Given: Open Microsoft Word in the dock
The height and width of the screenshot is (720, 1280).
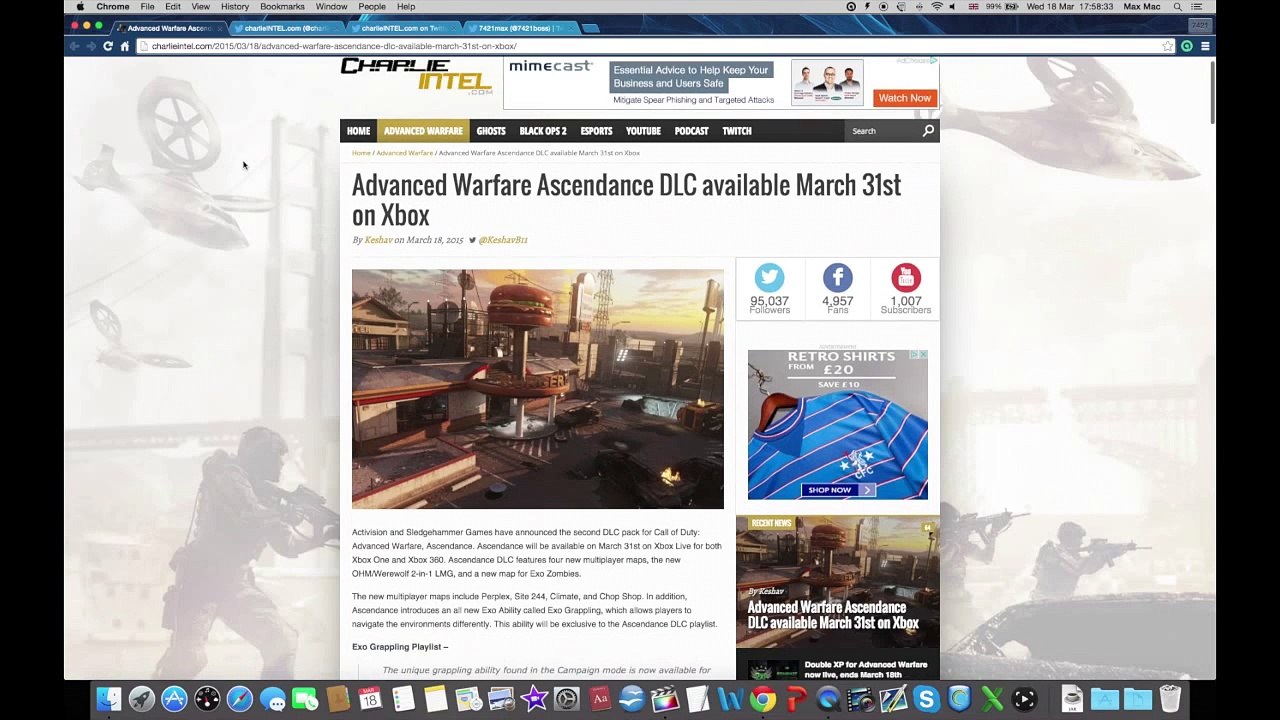Looking at the screenshot, I should (x=730, y=699).
